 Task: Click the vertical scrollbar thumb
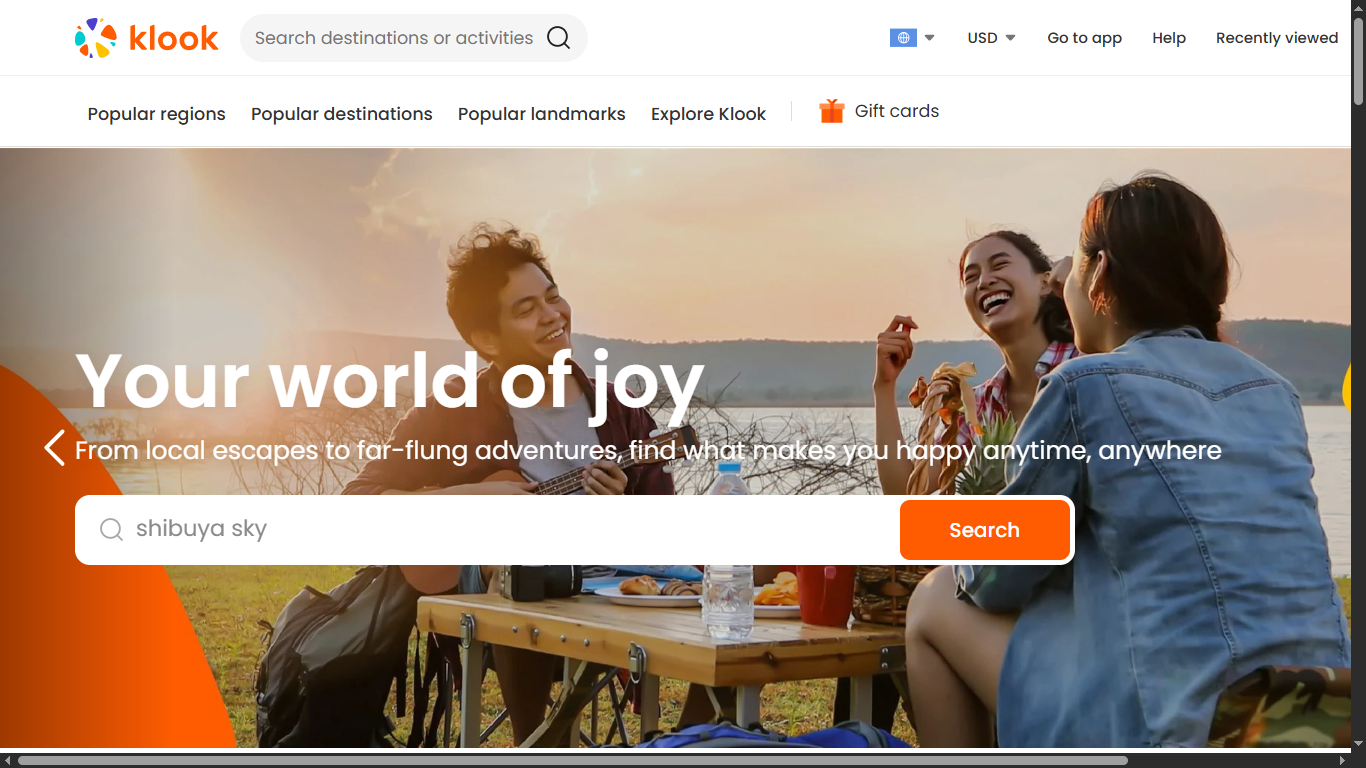(x=1358, y=61)
